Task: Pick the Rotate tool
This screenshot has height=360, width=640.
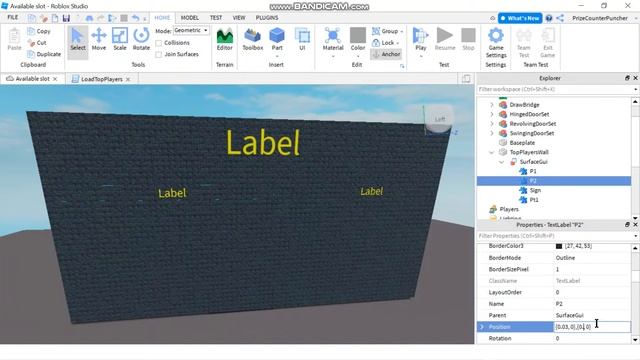Action: [141, 40]
